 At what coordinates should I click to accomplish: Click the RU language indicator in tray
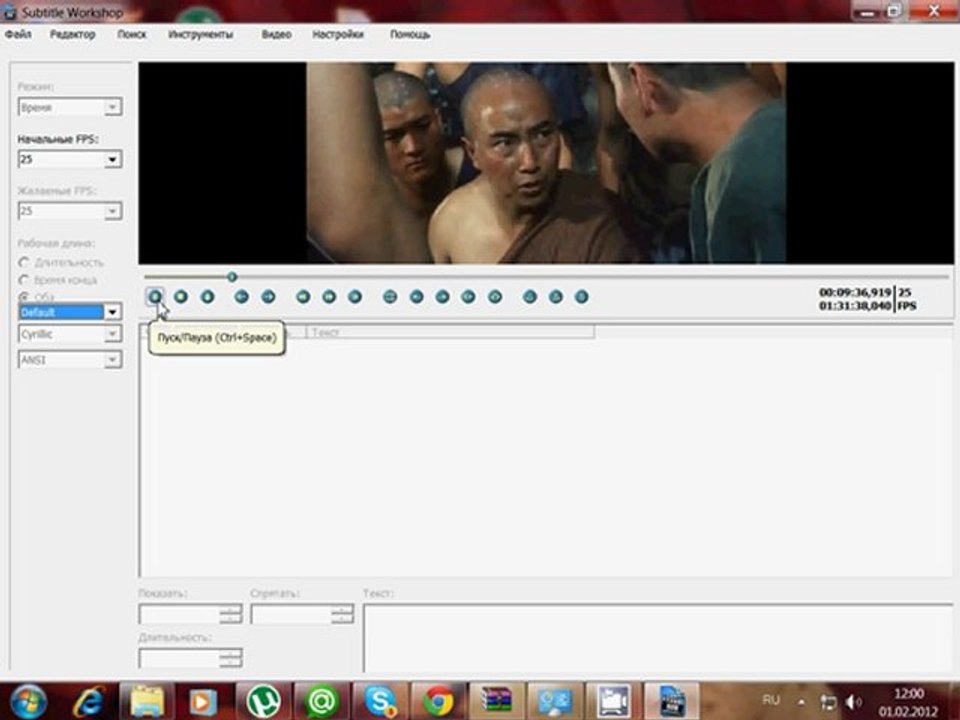(771, 700)
